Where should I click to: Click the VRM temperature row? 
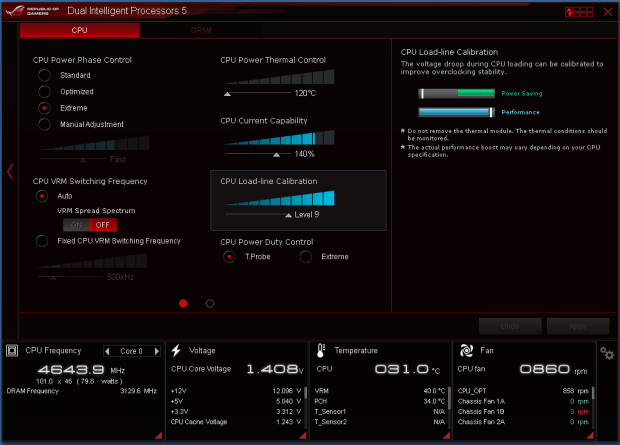[x=380, y=391]
